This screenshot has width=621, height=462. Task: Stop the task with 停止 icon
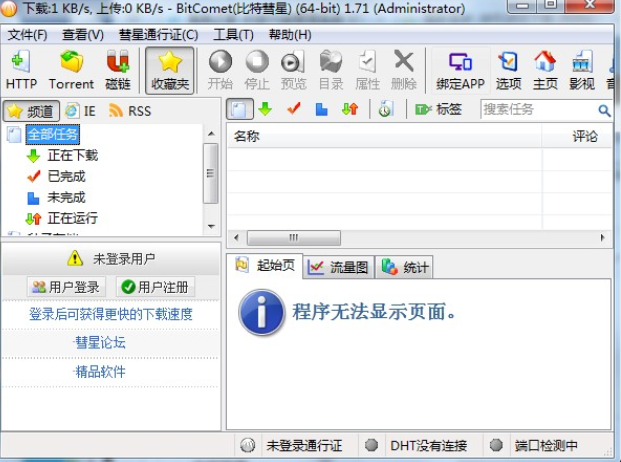257,70
